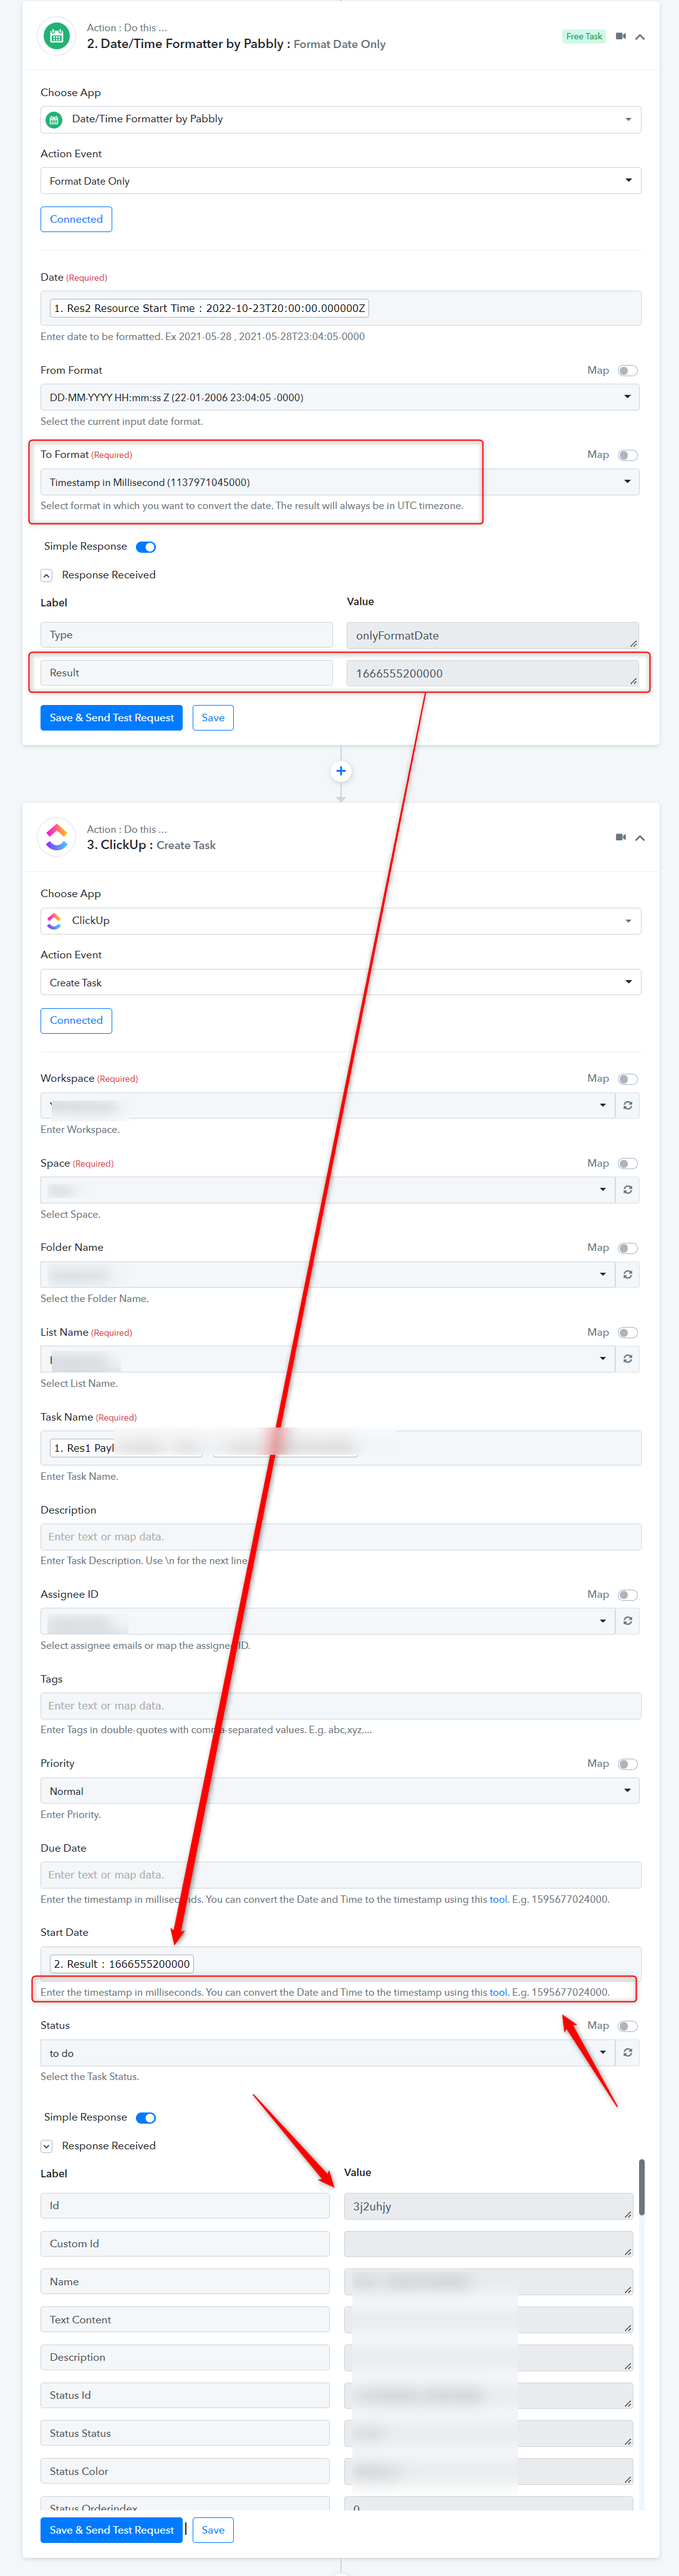Viewport: 679px width, 2576px height.
Task: Click the Description input field
Action: 340,1537
